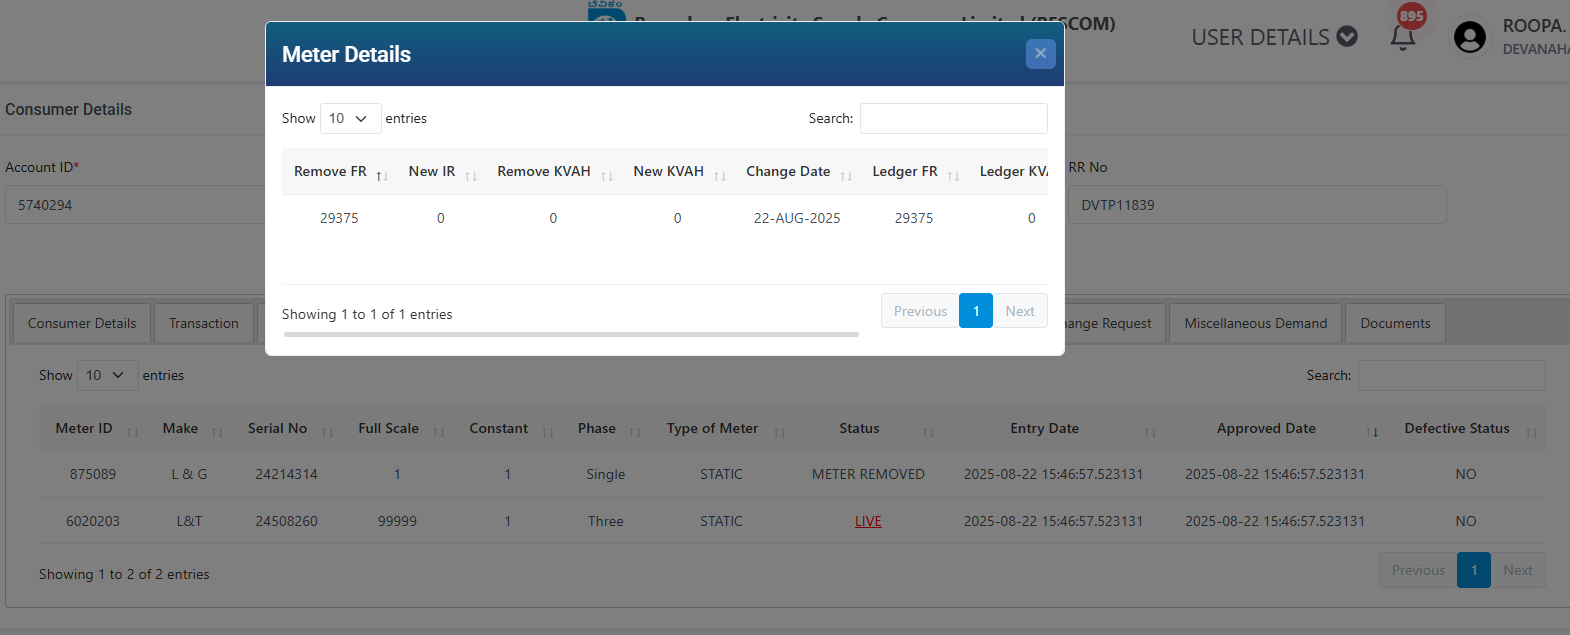Select serial number 24214314

pyautogui.click(x=287, y=474)
